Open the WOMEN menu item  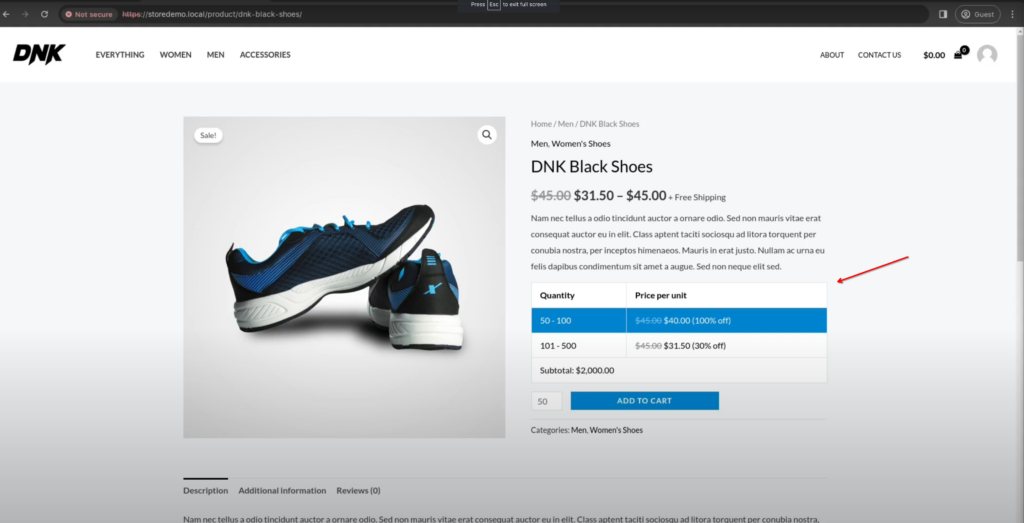pos(176,55)
